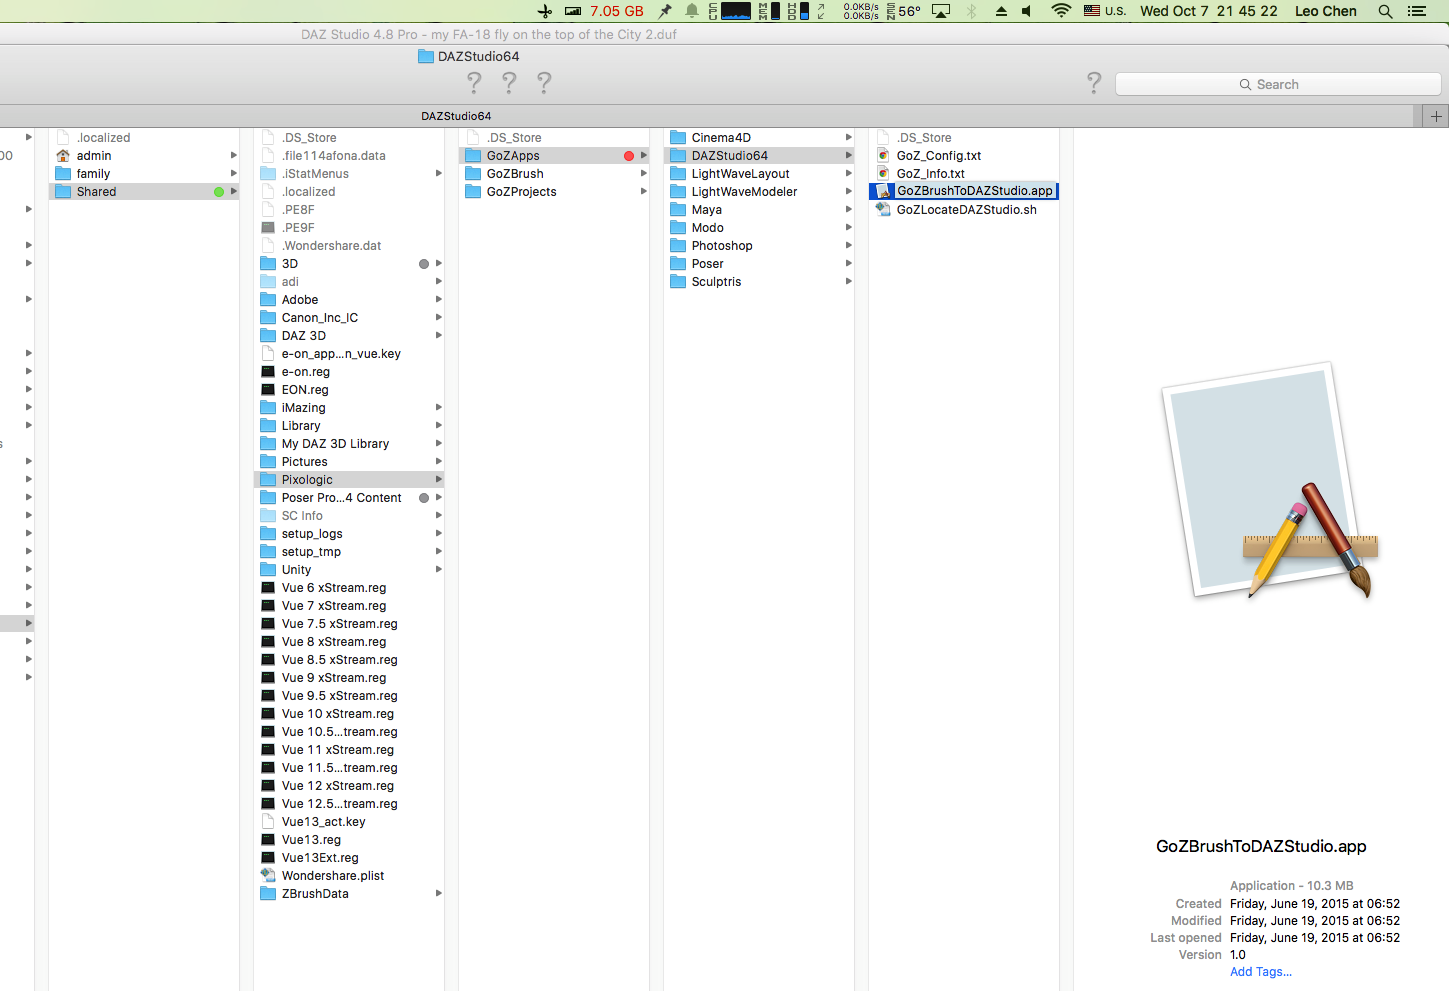1449x991 pixels.
Task: Open the Unity folder icon
Action: (x=268, y=569)
